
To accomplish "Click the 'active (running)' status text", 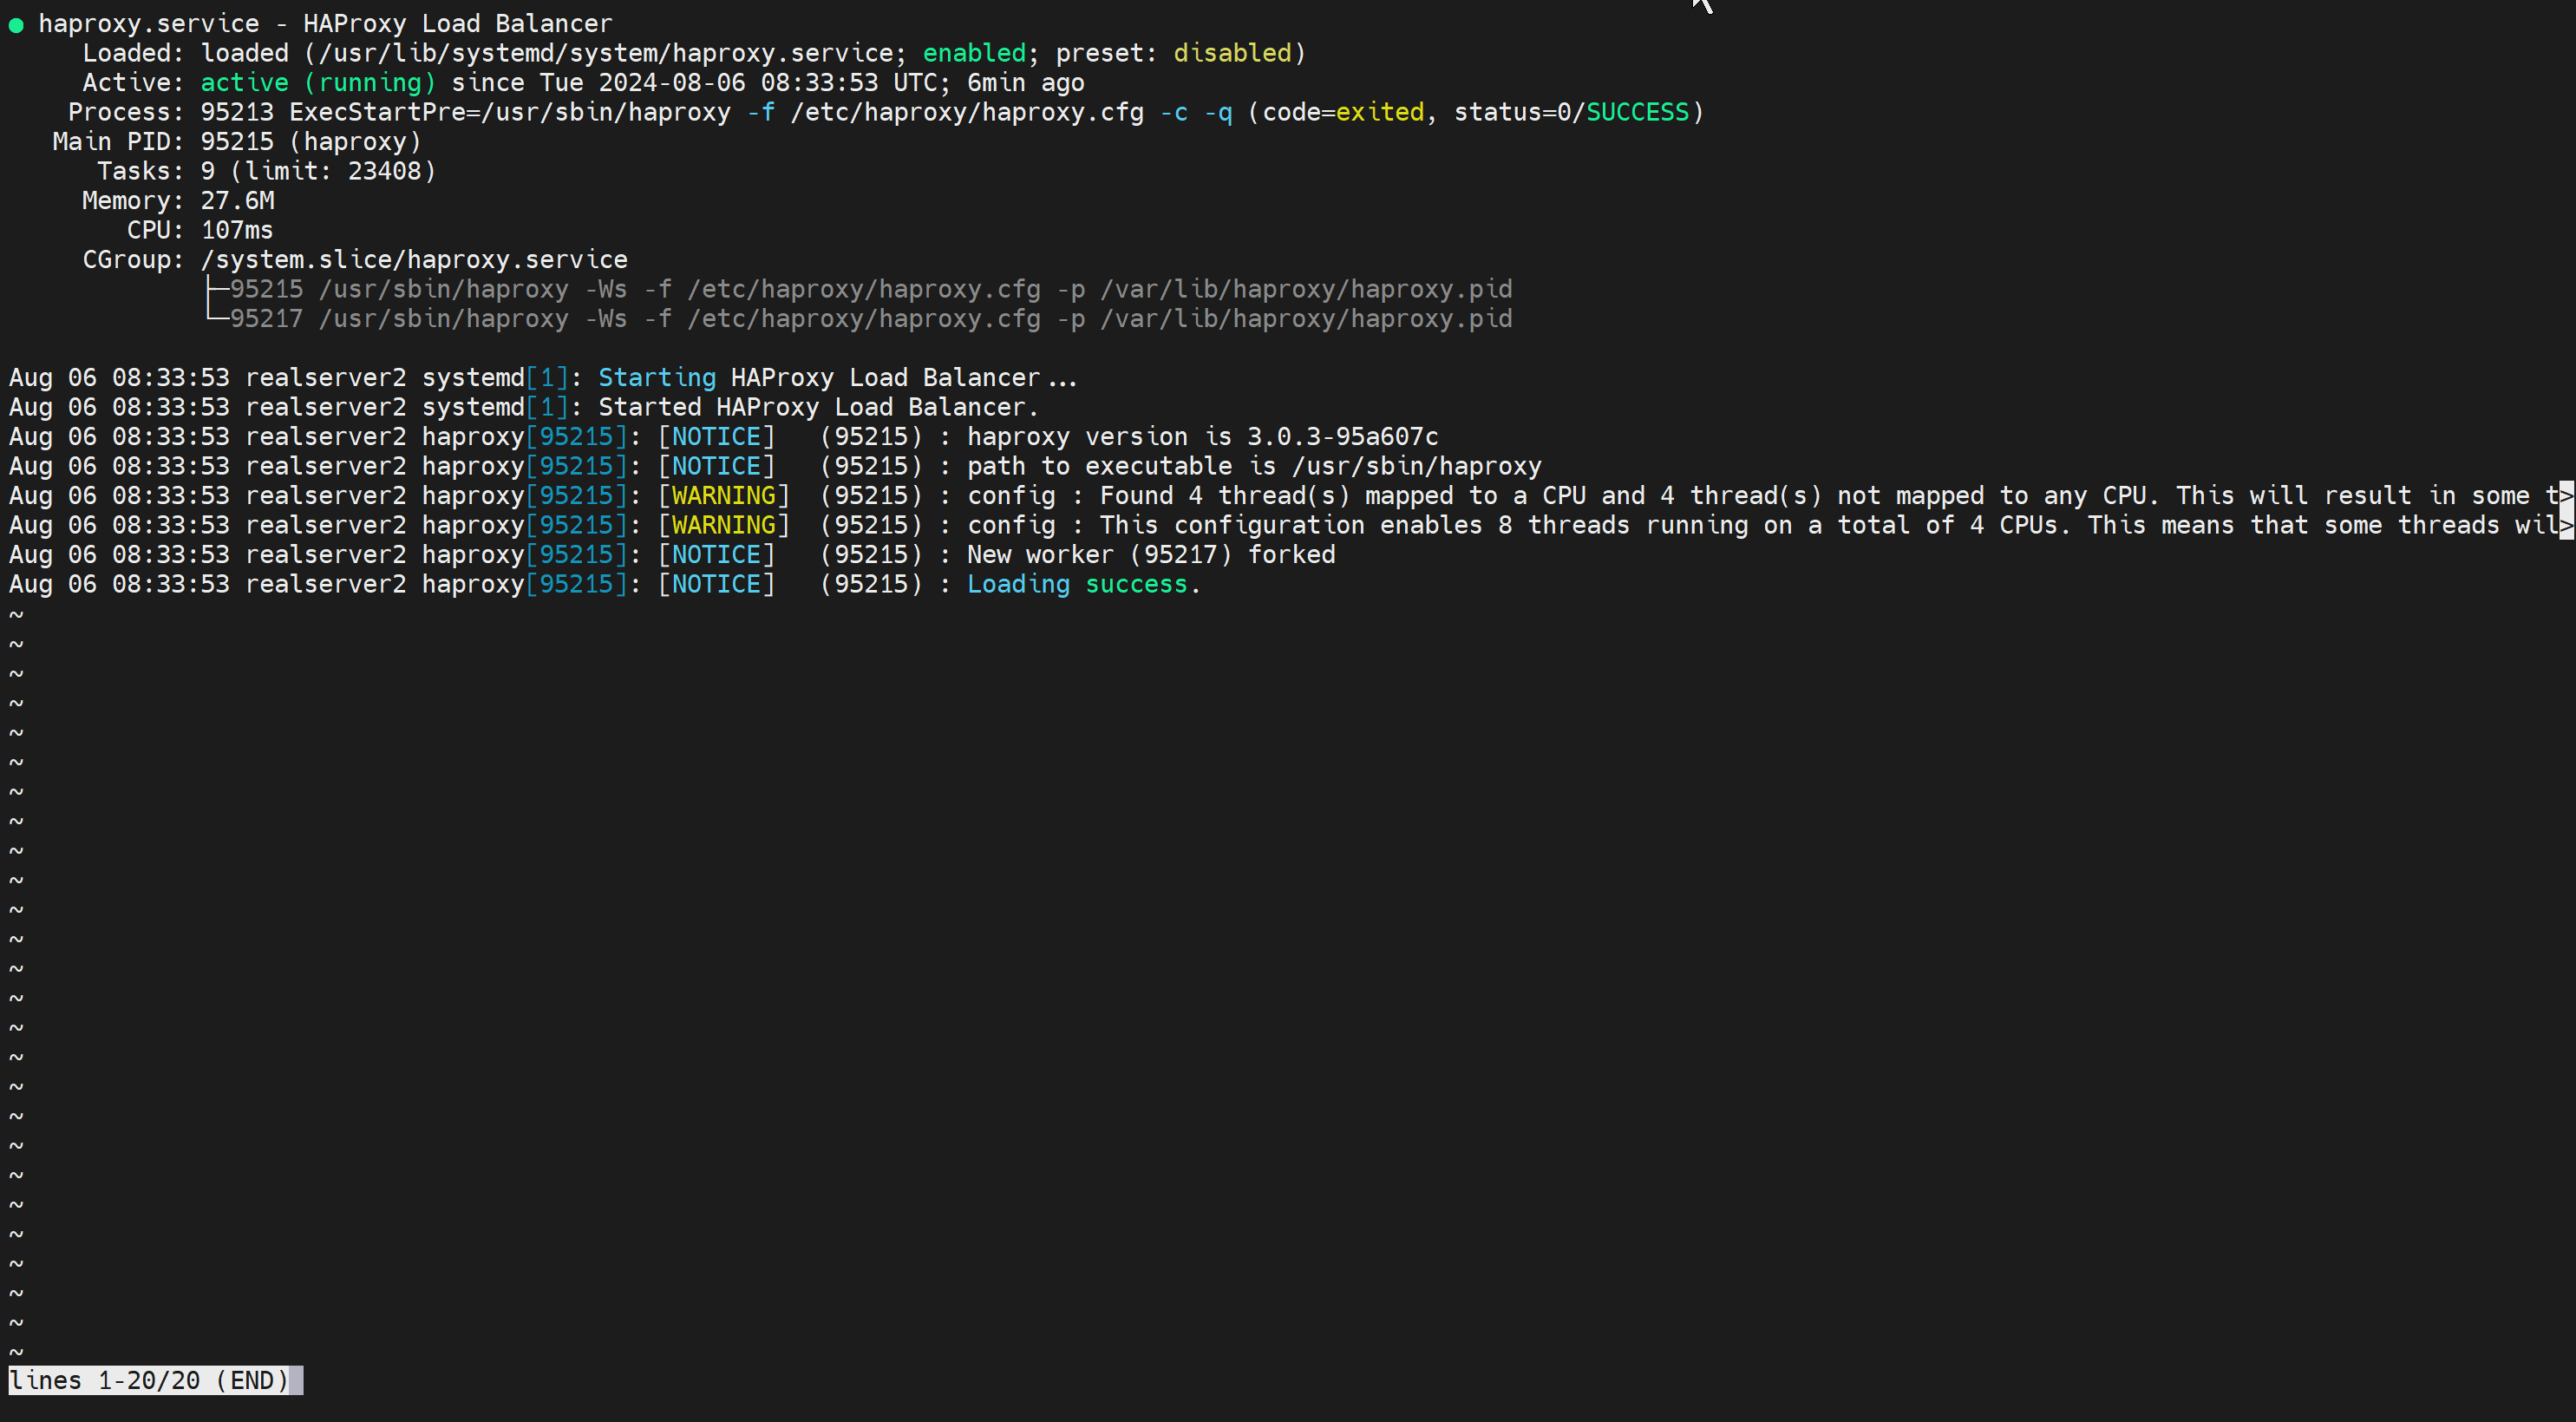I will tap(318, 83).
